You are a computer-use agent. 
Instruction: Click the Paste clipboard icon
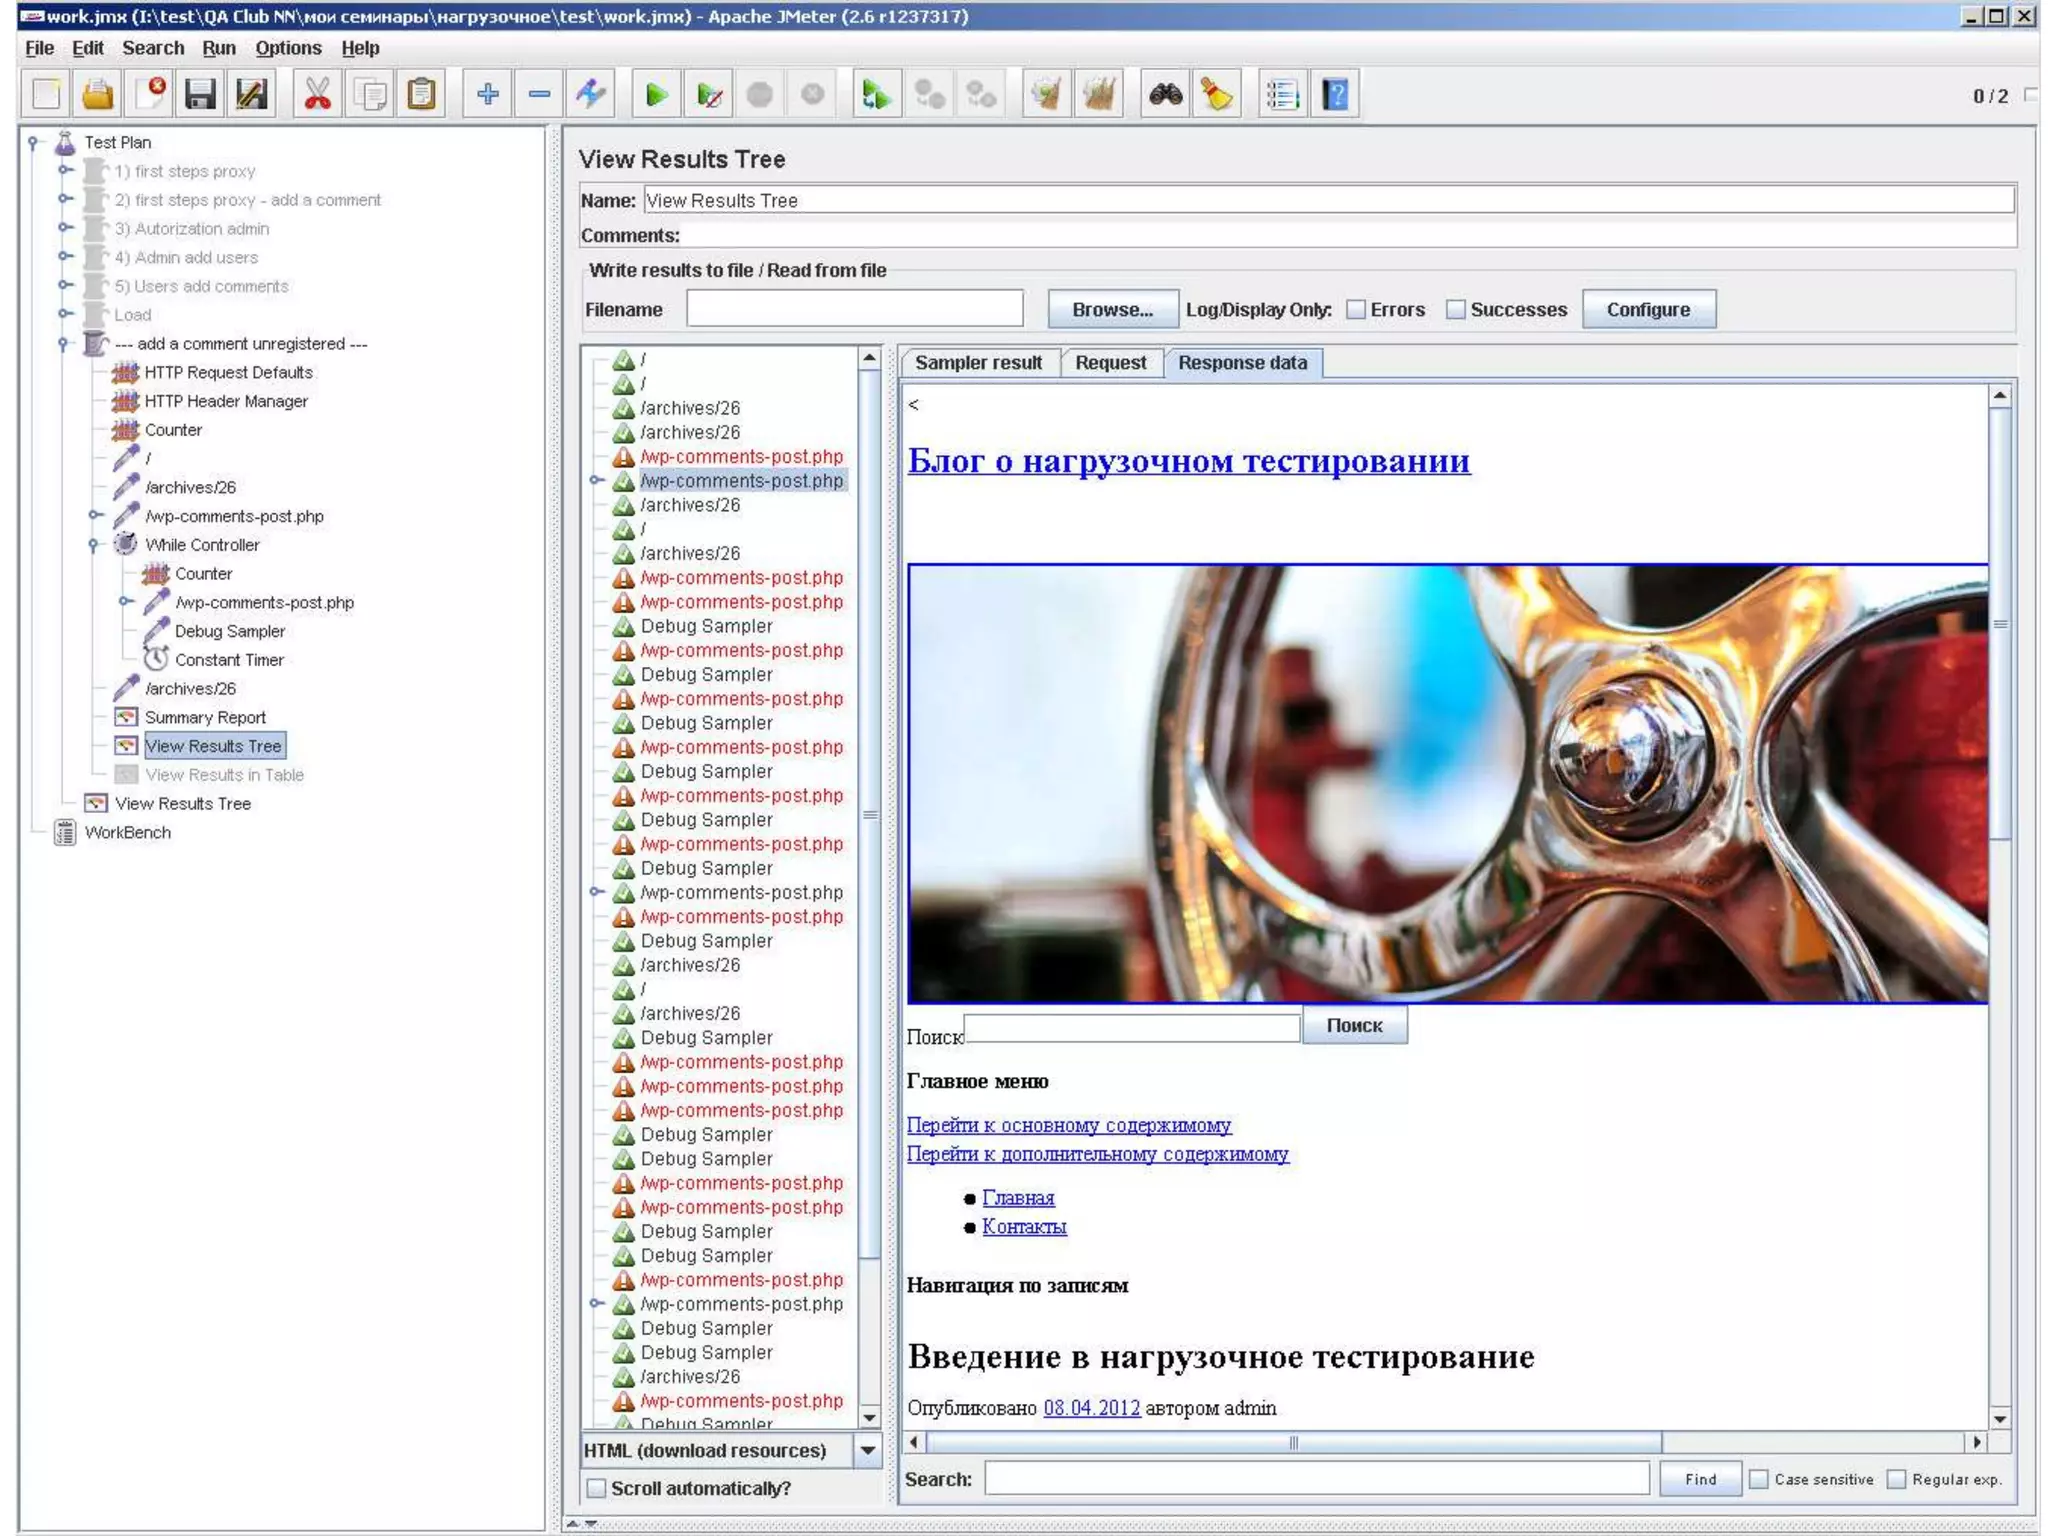(422, 95)
